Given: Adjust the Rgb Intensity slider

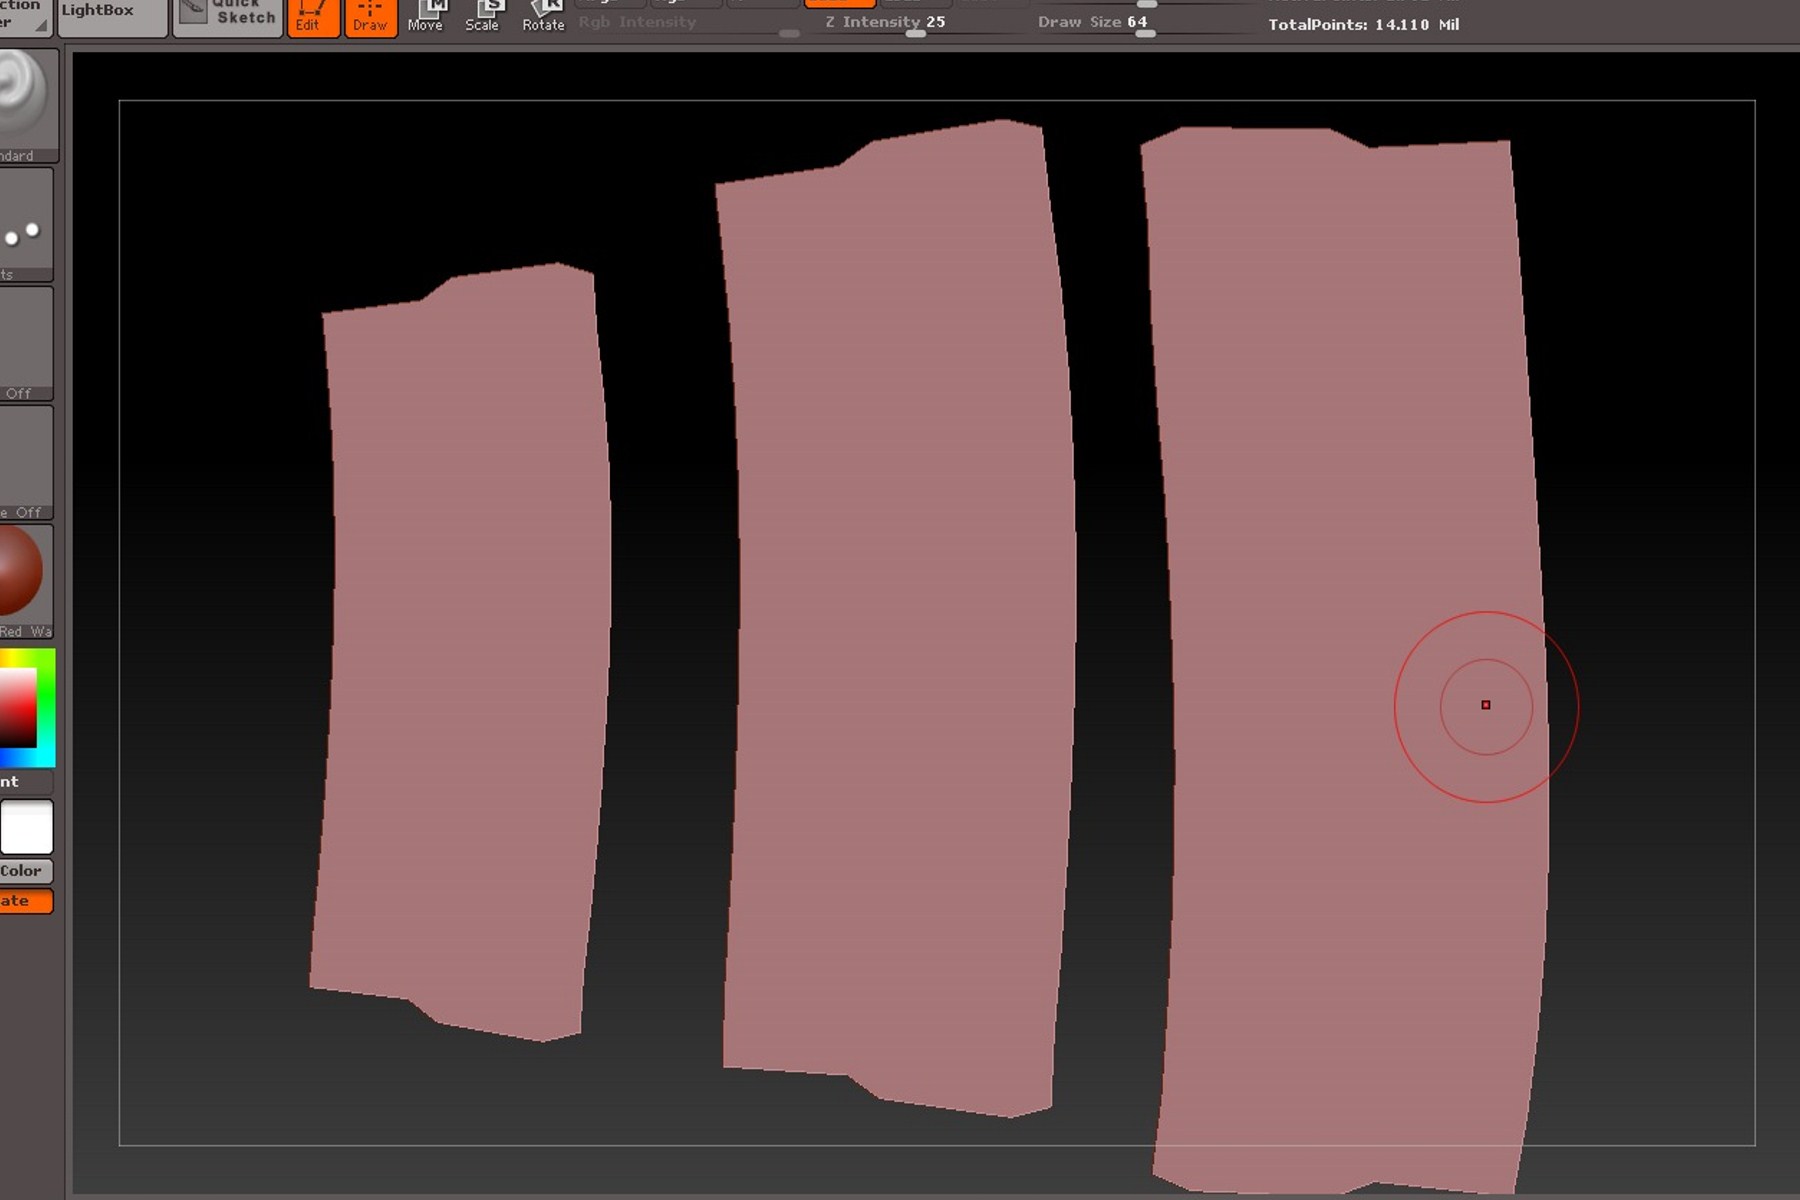Looking at the screenshot, I should [689, 24].
